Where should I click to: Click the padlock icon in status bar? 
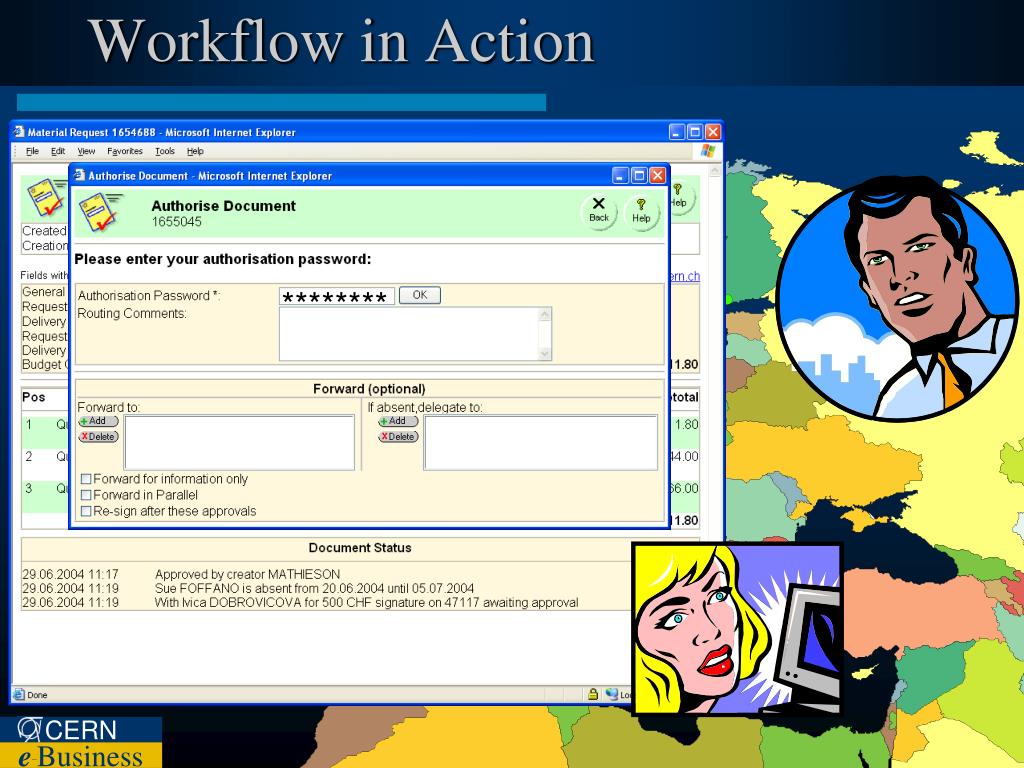coord(592,694)
